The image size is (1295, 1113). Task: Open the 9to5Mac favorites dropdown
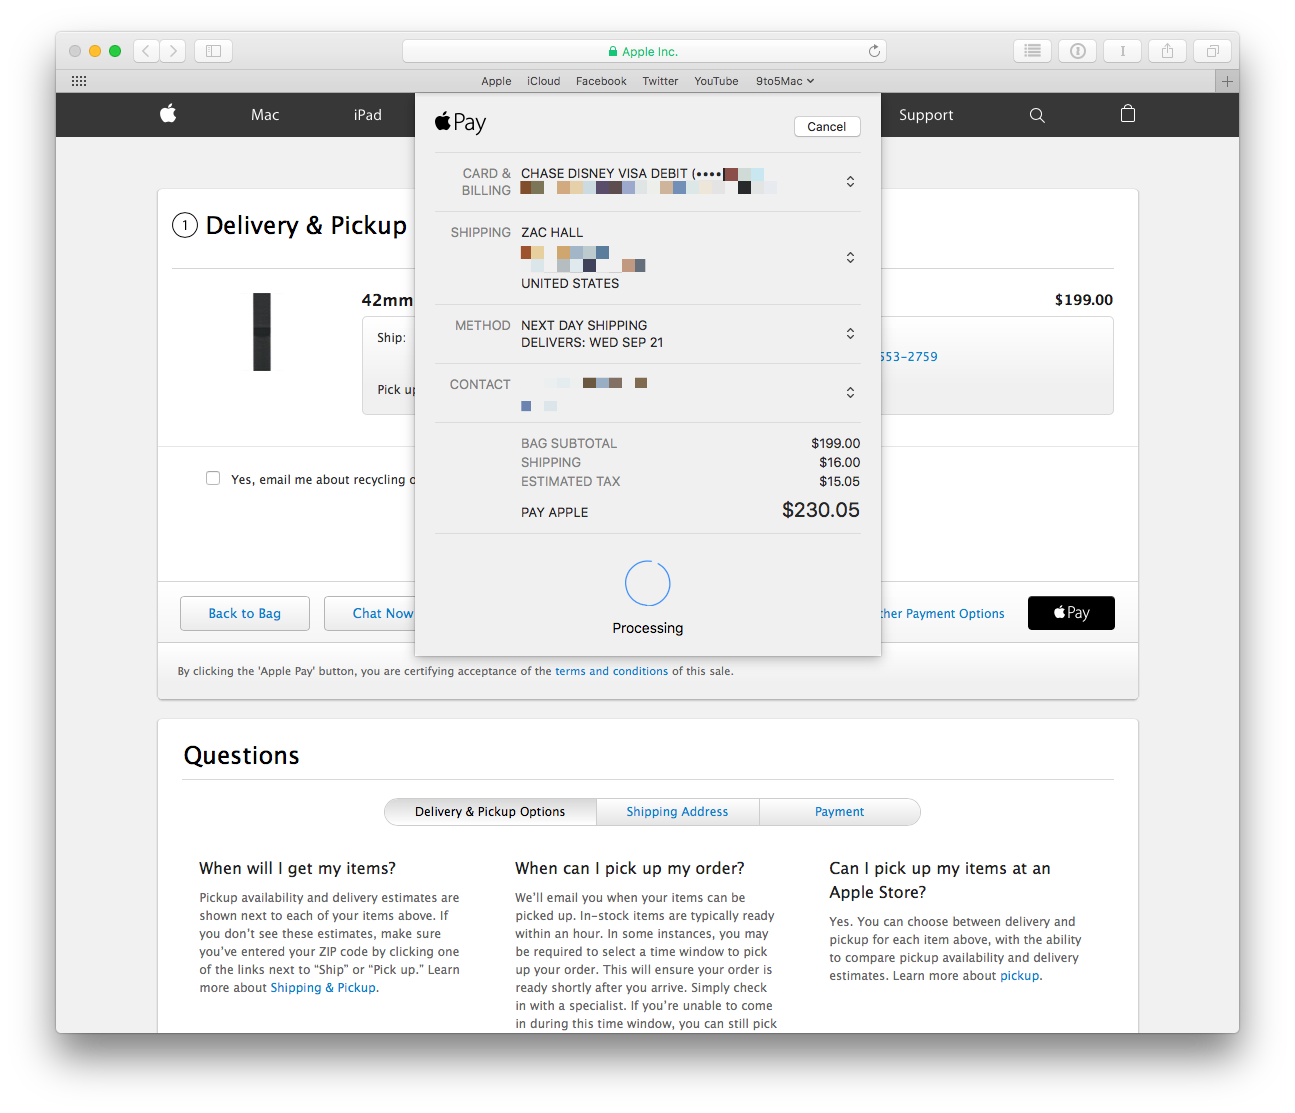[x=784, y=81]
